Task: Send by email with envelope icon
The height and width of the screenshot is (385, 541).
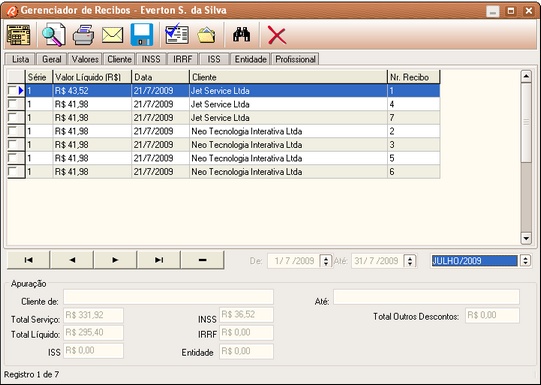Action: (112, 35)
